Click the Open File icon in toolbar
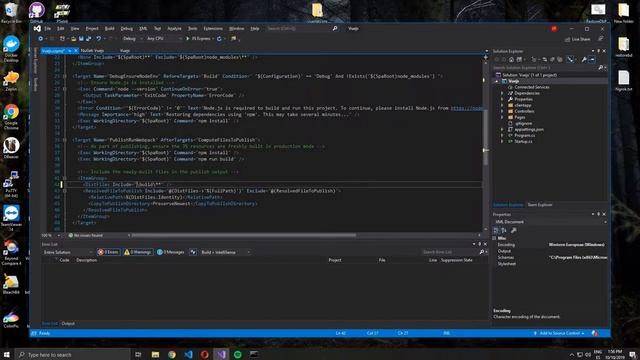The image size is (640, 360). [73, 39]
